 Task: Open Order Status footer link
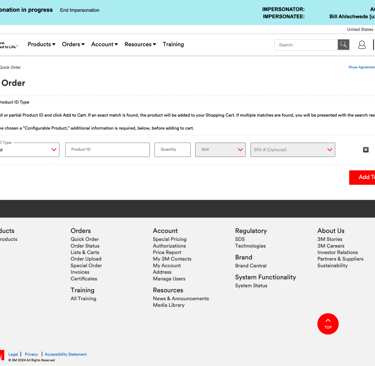tap(85, 246)
